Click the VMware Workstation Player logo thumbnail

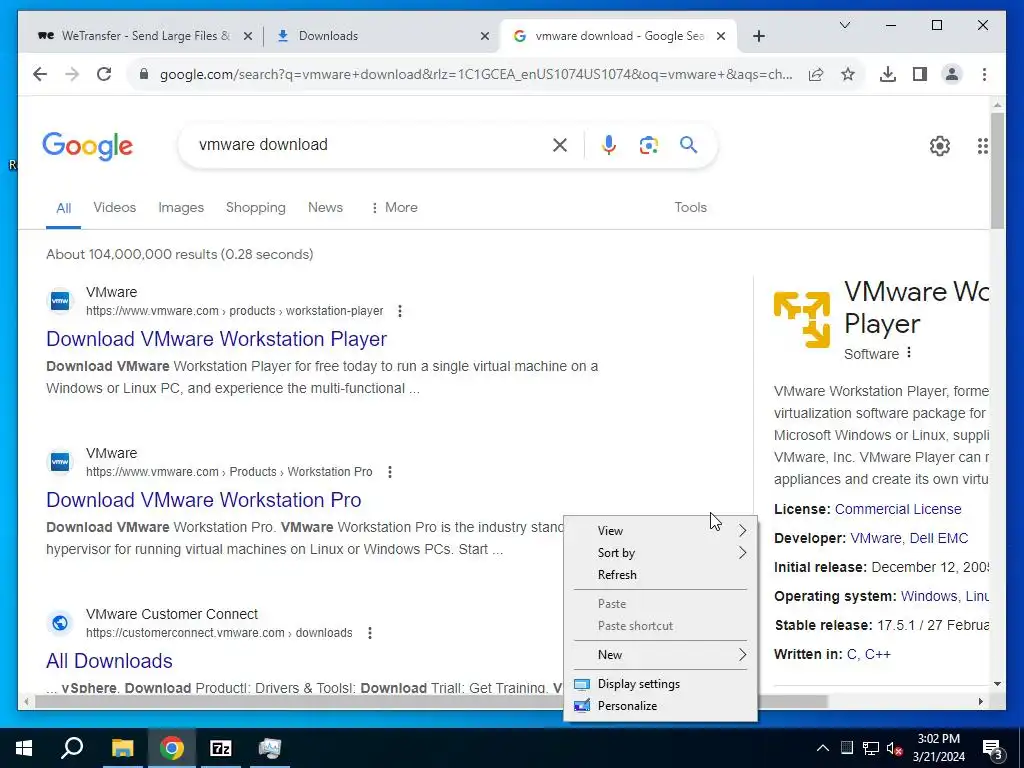point(802,319)
